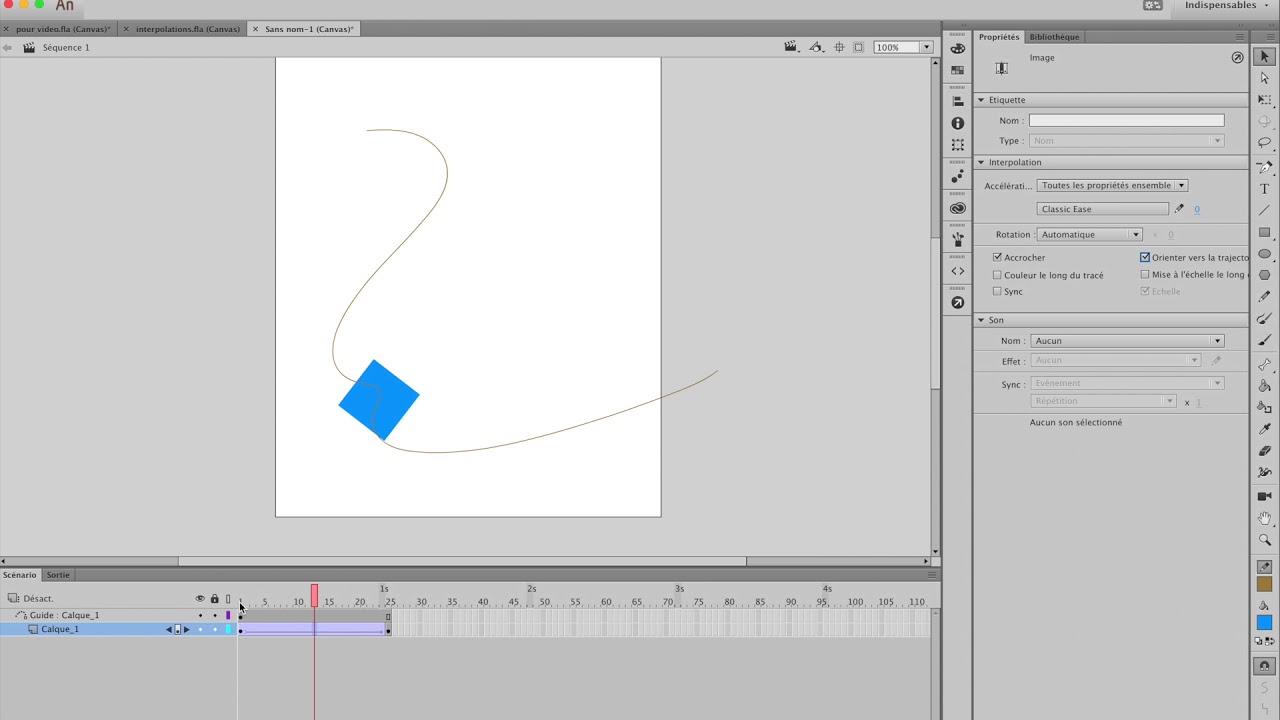
Task: Switch to interpolations.fla document tab
Action: tap(188, 29)
